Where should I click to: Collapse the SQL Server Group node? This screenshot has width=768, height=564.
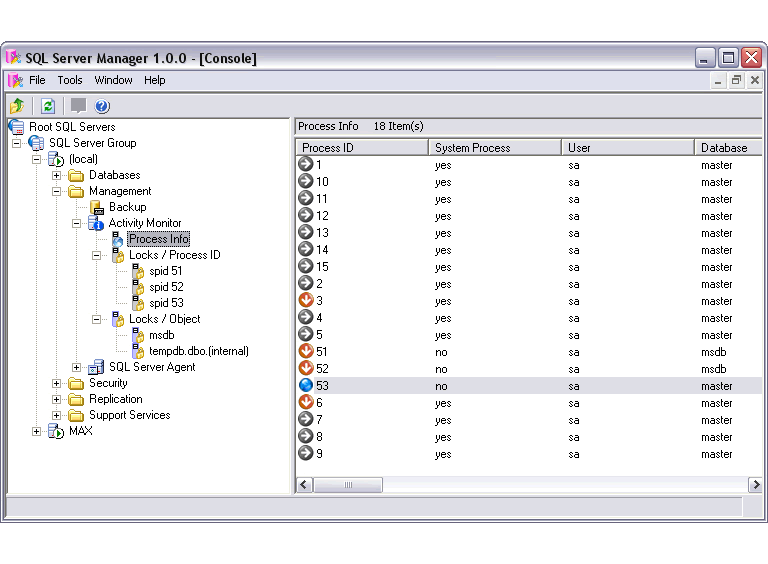pos(17,143)
